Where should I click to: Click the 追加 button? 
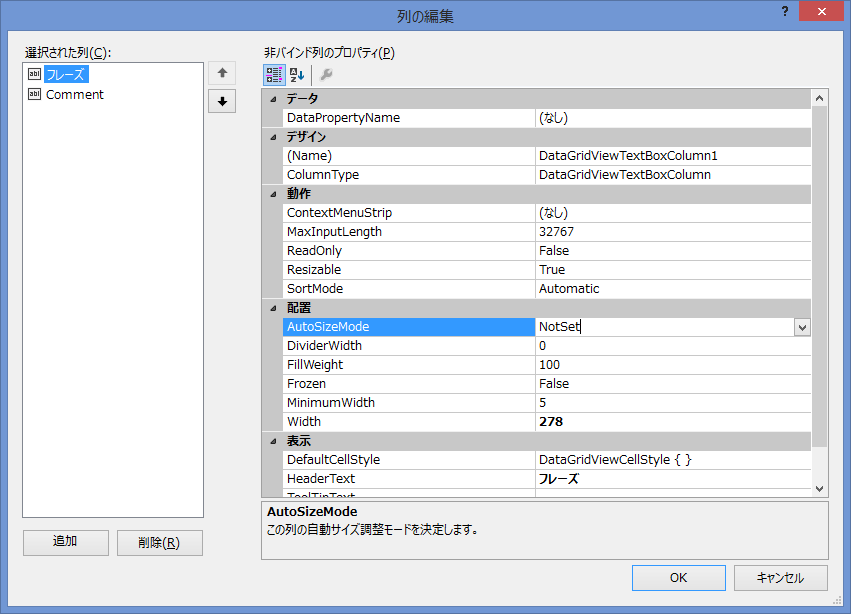66,542
